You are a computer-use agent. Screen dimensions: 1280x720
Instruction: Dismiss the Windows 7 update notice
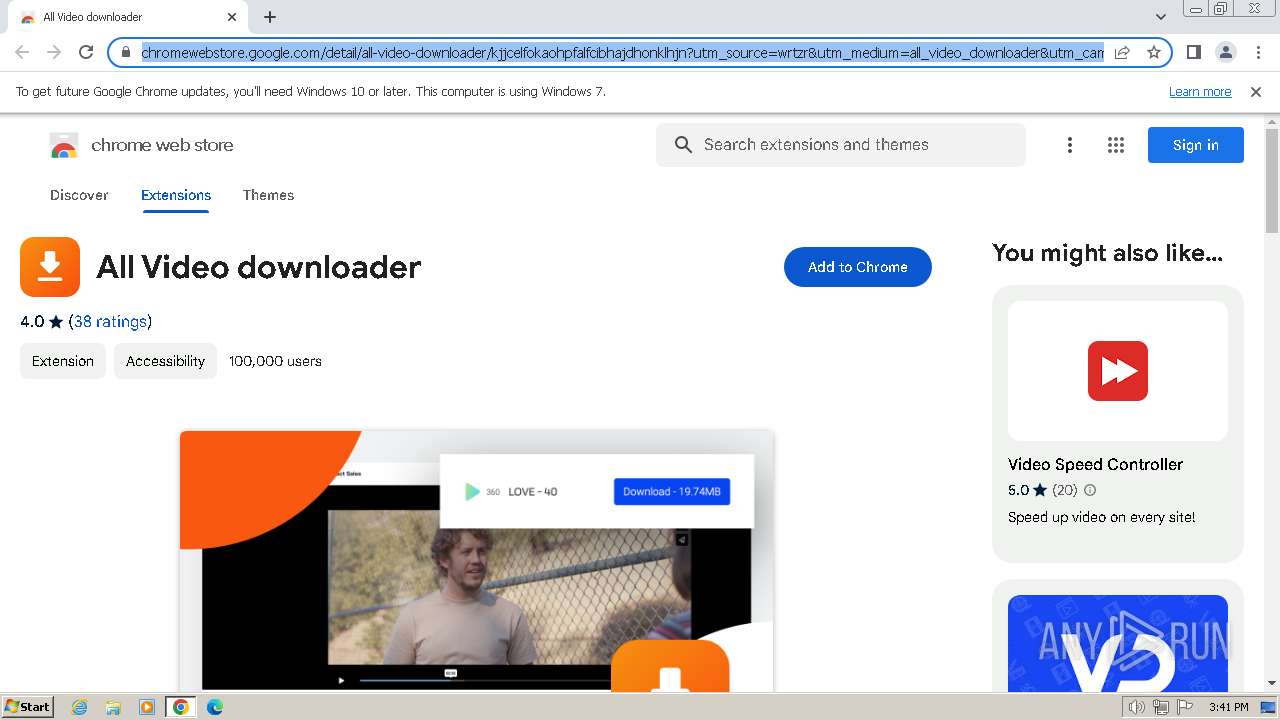[1256, 92]
